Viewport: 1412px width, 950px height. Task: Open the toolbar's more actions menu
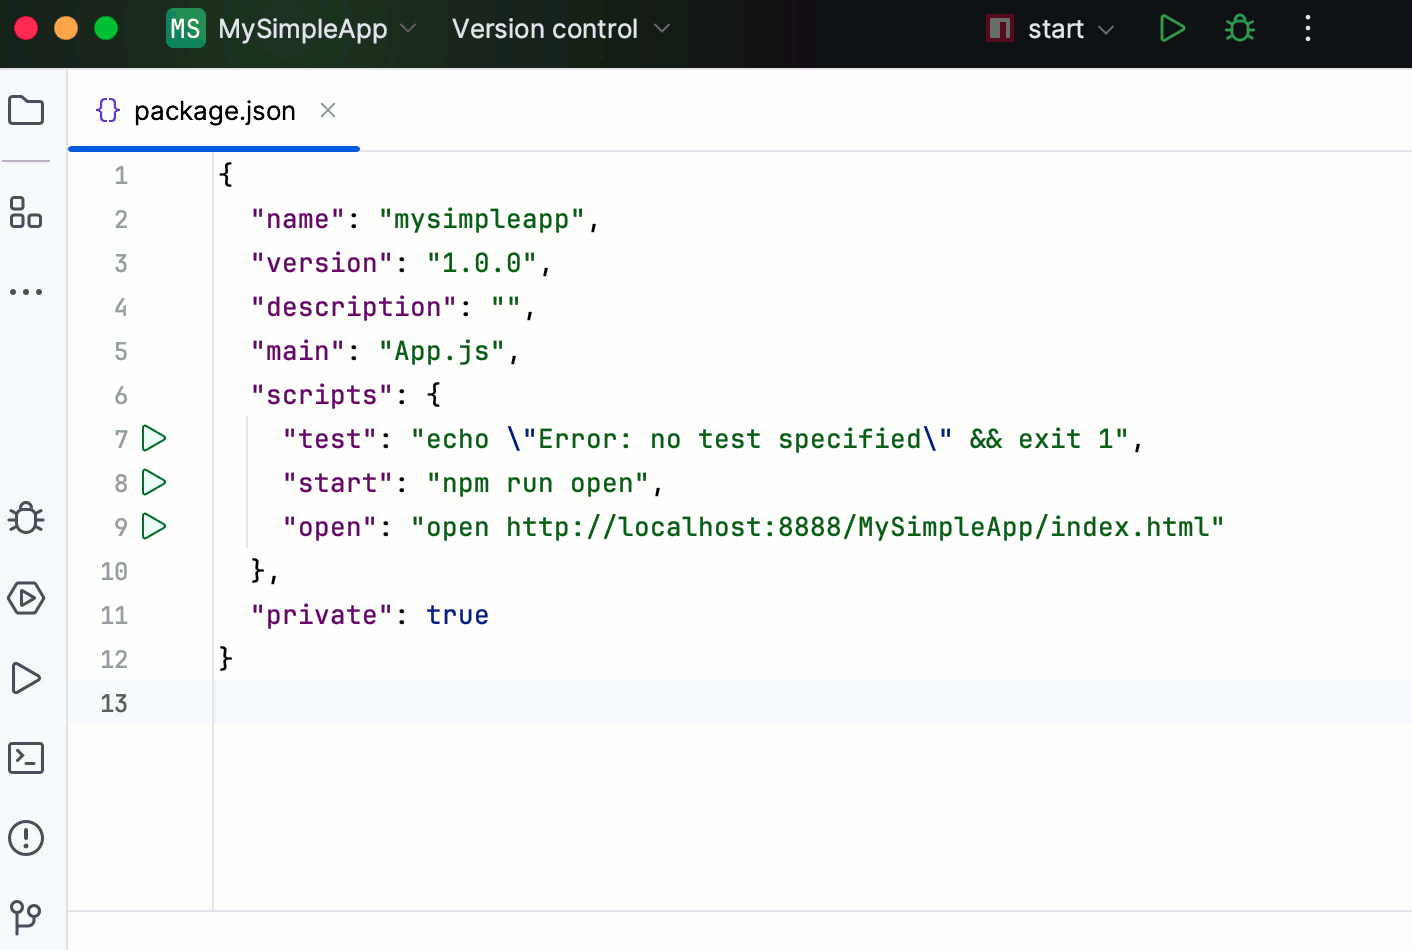(1307, 29)
